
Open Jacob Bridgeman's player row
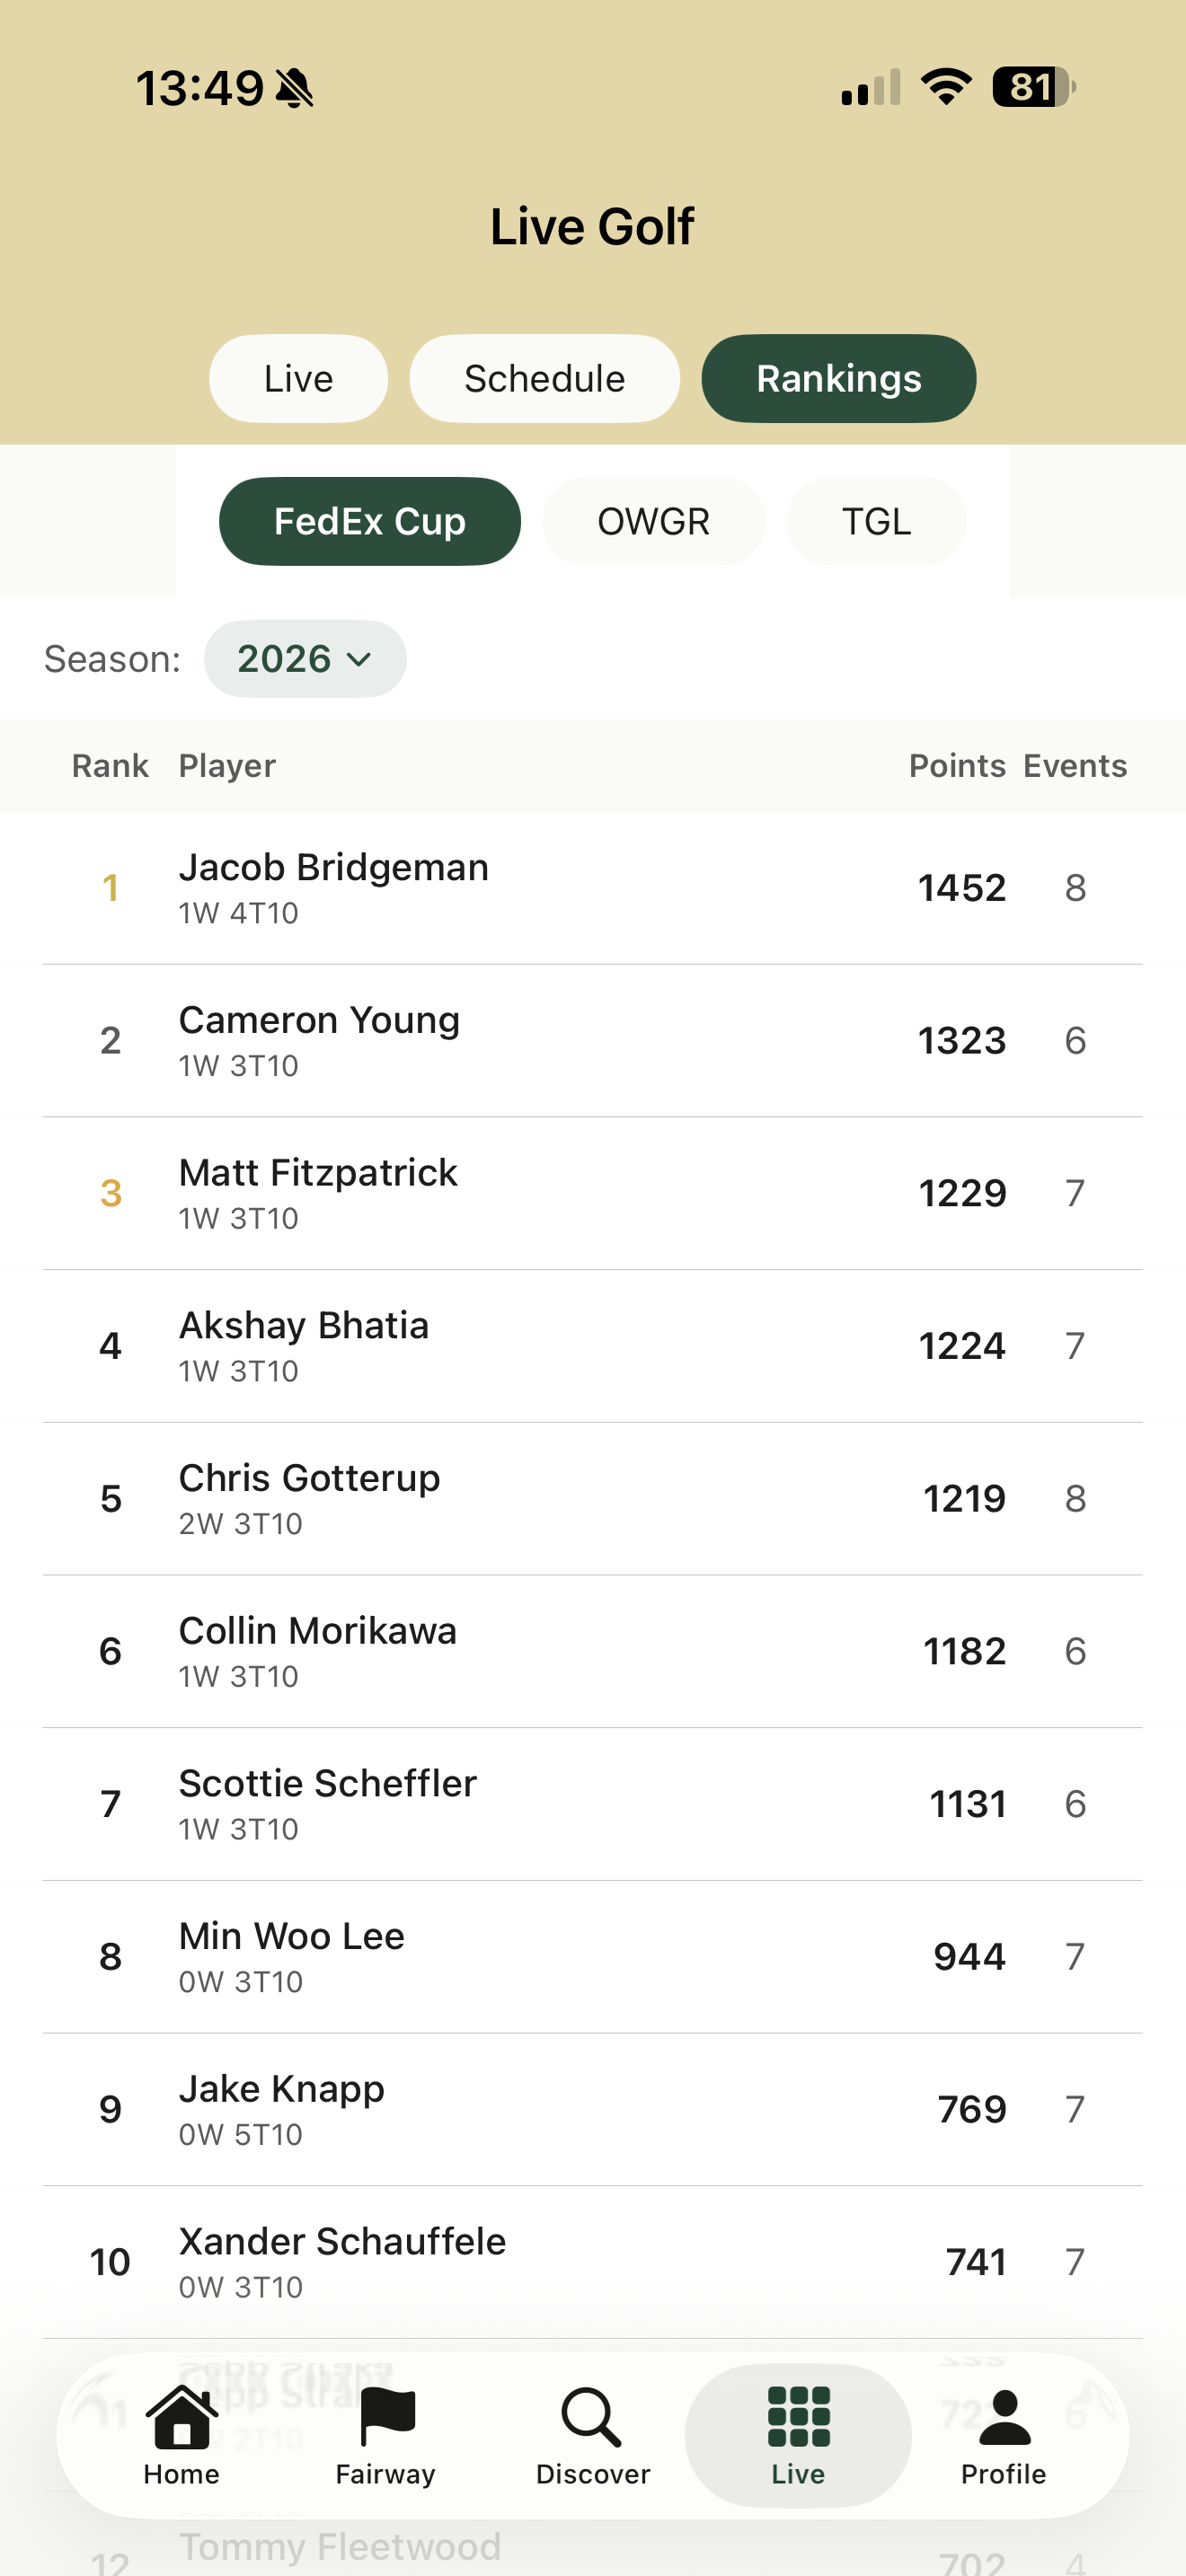click(x=592, y=888)
